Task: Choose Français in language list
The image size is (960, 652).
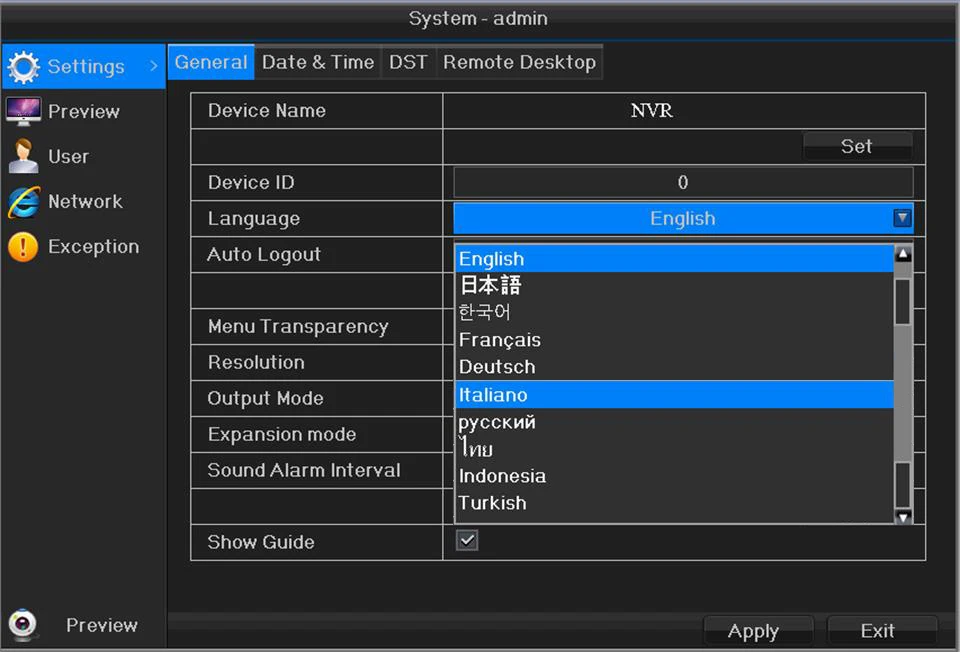Action: pos(674,340)
